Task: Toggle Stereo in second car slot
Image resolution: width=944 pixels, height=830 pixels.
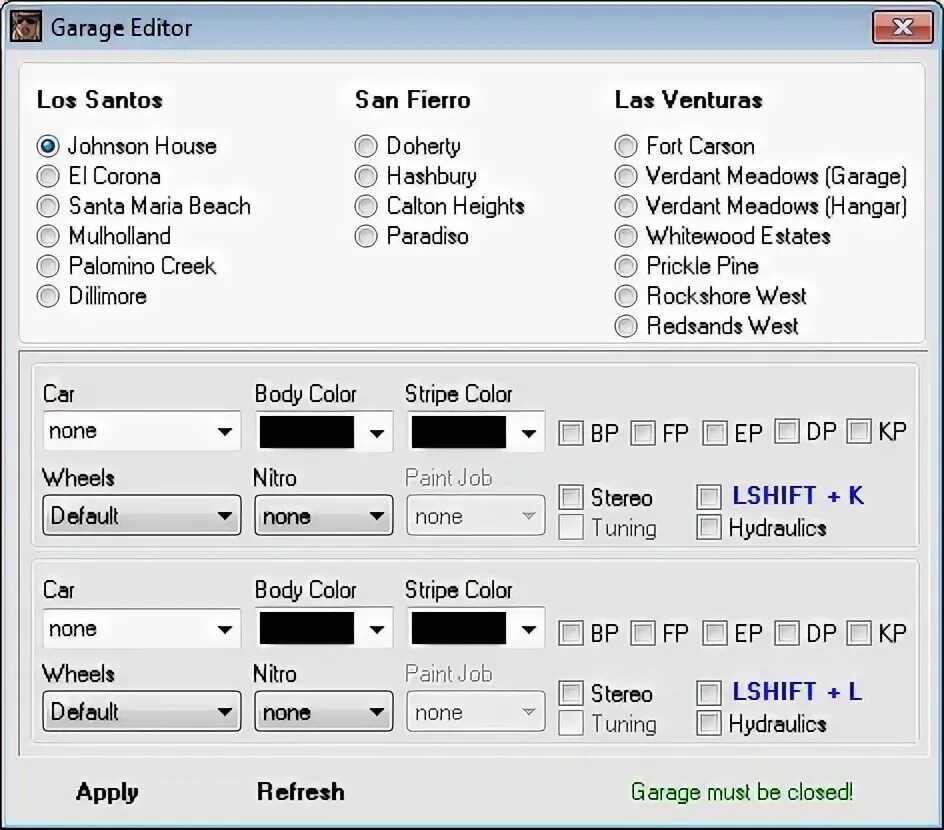Action: 571,693
